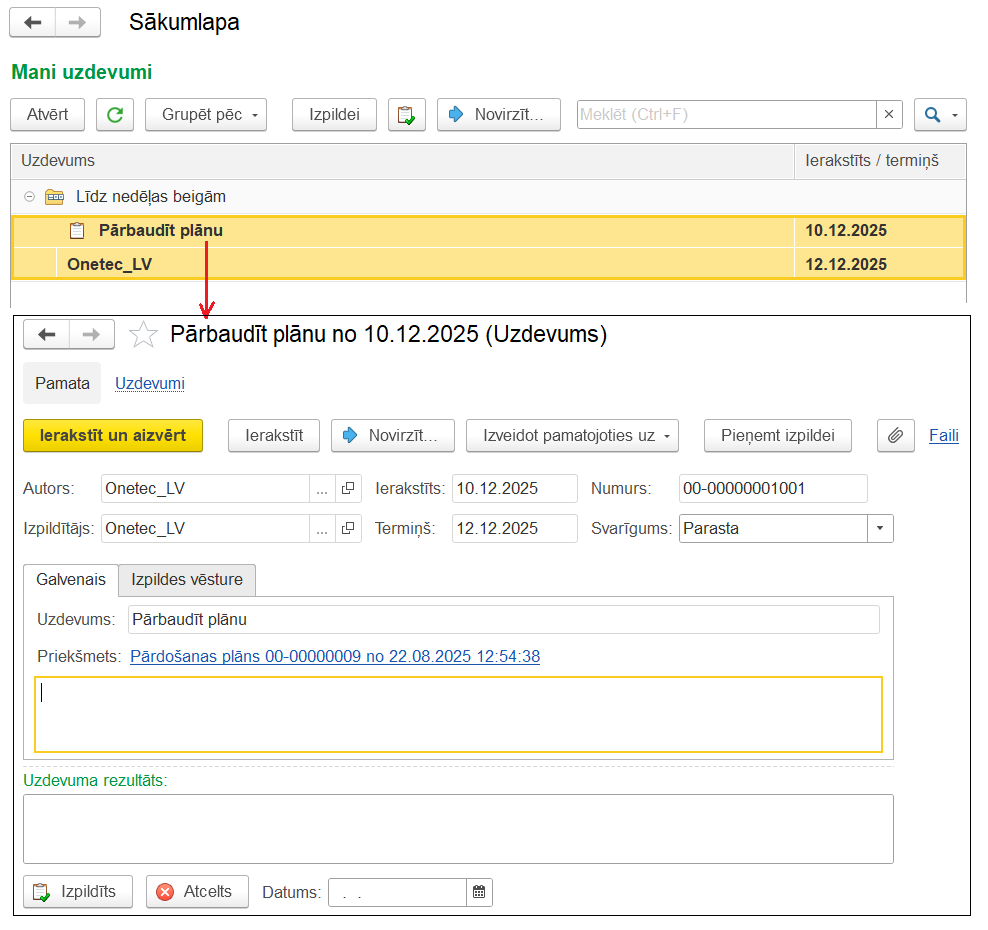Clear search field with the X icon

click(x=889, y=115)
